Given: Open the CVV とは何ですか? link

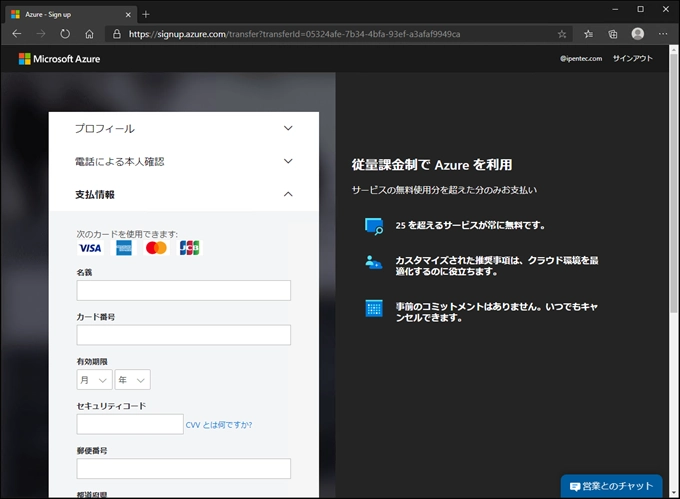Looking at the screenshot, I should pos(219,425).
